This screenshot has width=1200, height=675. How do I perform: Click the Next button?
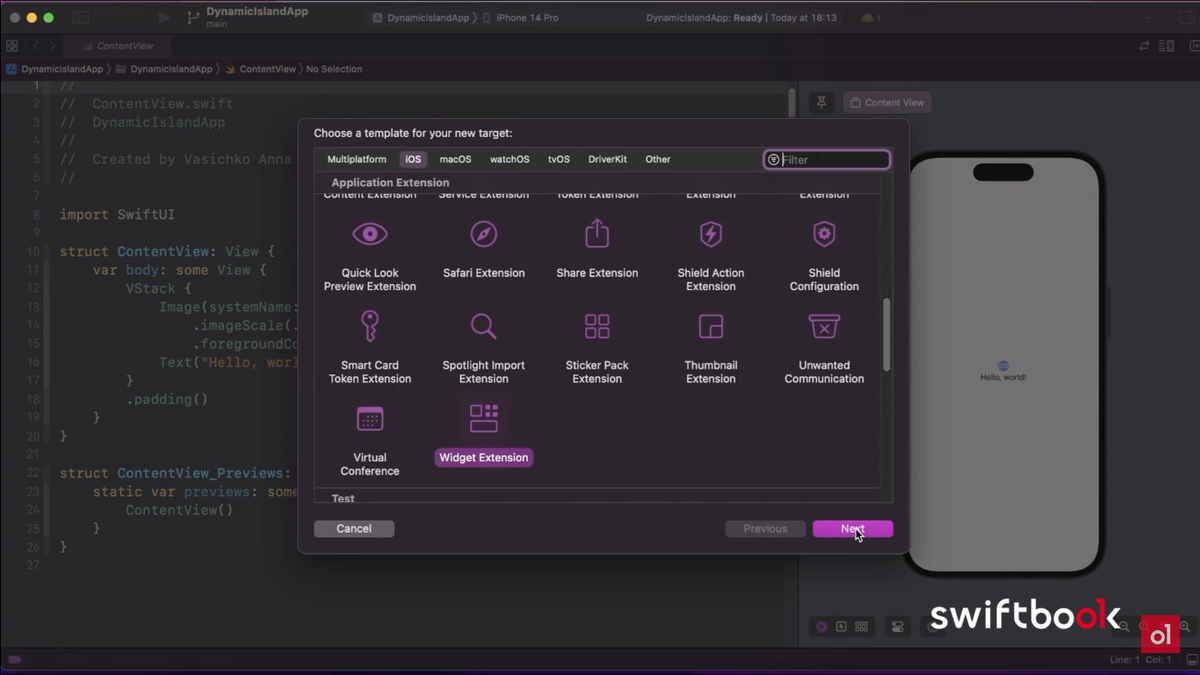pyautogui.click(x=853, y=529)
